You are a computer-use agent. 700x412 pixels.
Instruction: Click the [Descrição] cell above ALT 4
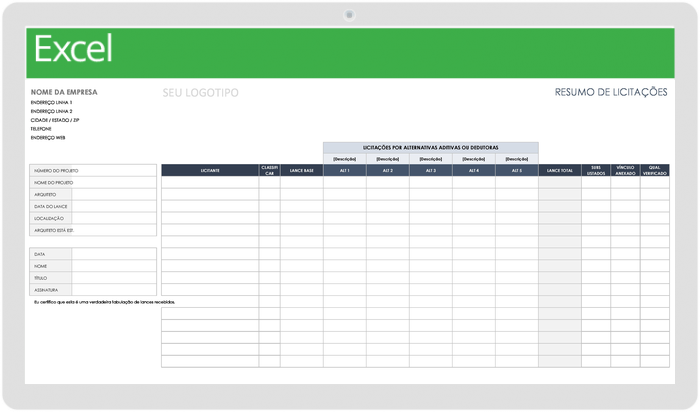(474, 159)
